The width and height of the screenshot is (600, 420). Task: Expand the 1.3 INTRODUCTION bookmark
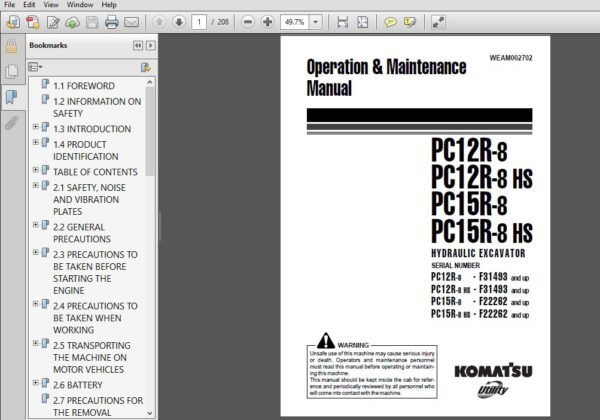[x=36, y=126]
